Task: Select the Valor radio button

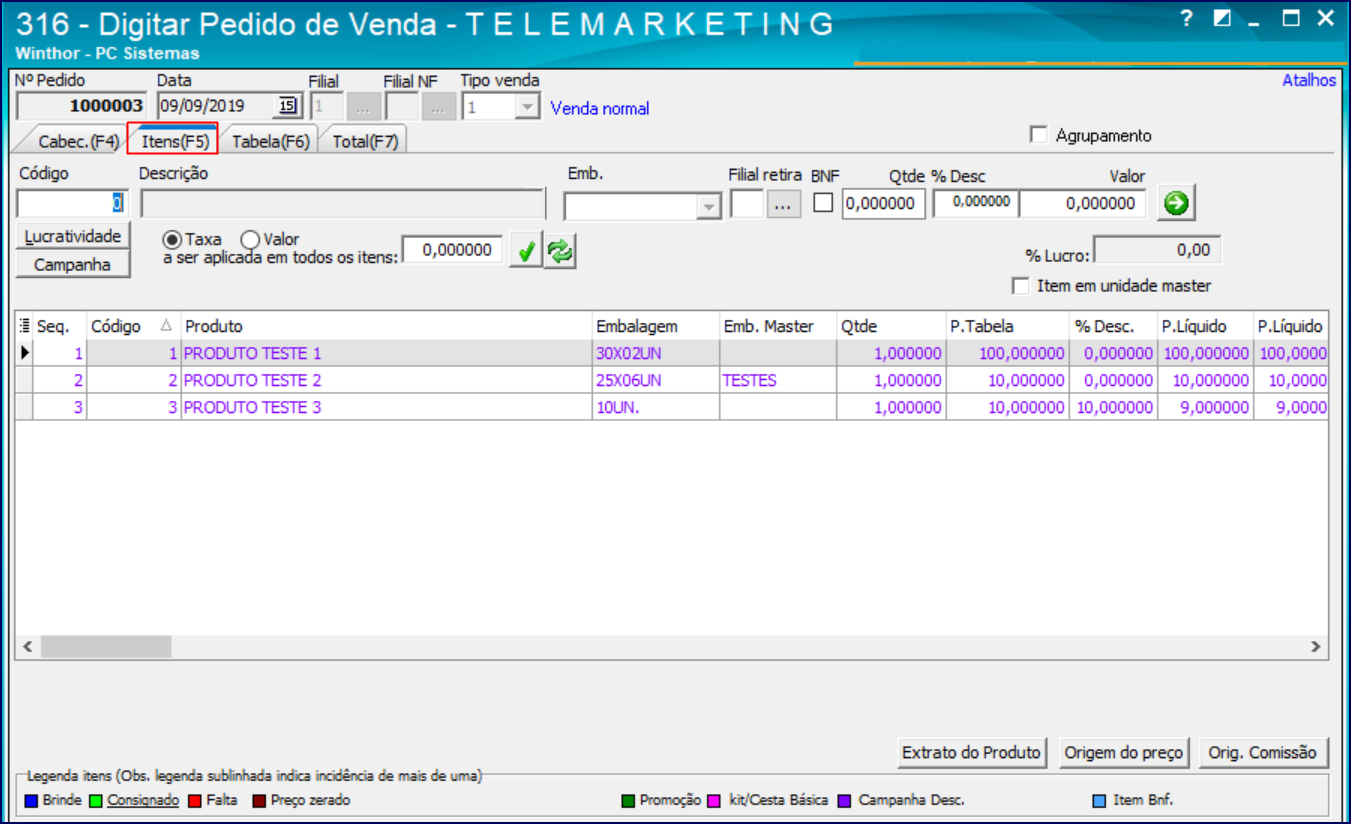Action: pyautogui.click(x=250, y=240)
